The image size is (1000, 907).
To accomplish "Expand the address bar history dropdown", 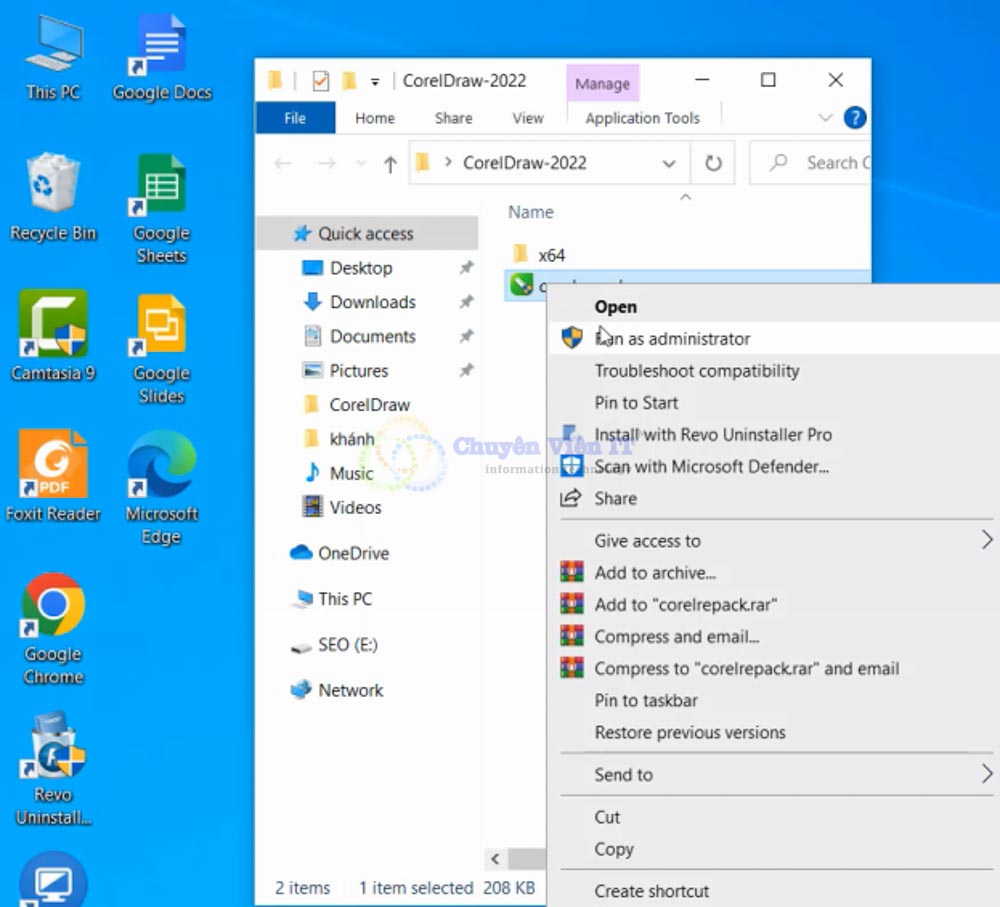I will click(668, 163).
